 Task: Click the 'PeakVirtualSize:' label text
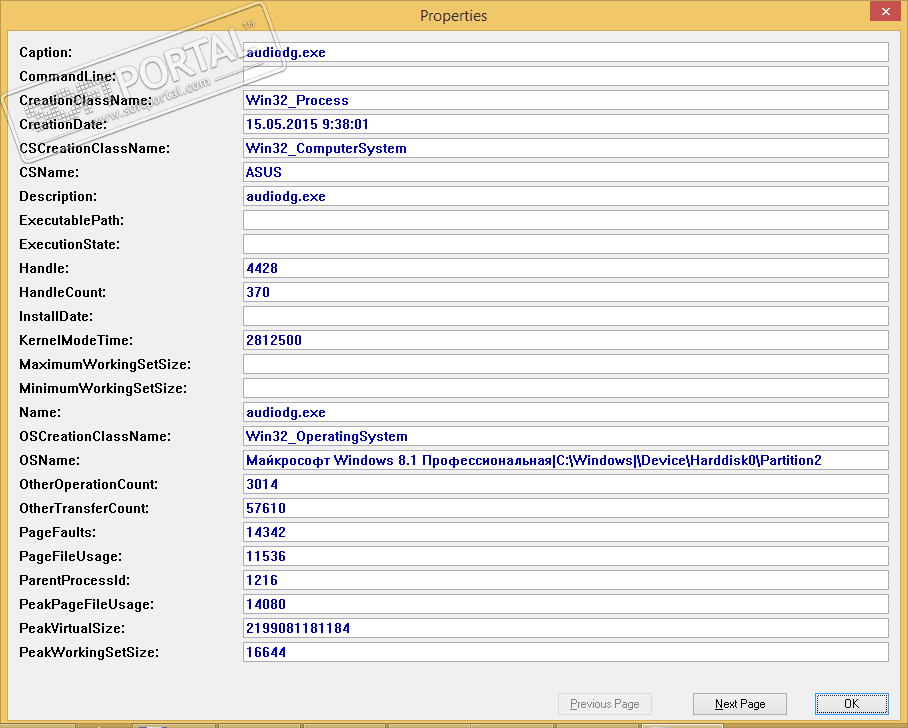(x=72, y=628)
